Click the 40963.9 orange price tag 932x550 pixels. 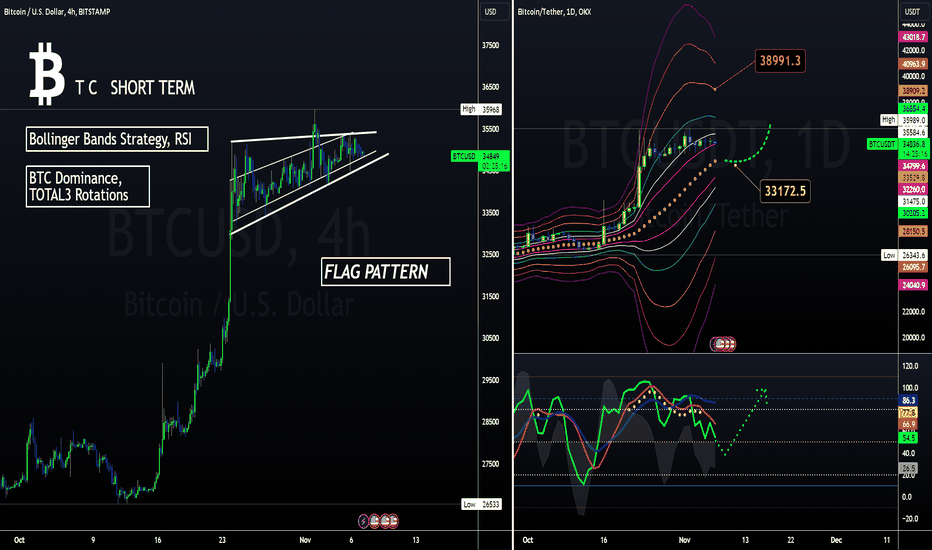click(913, 64)
